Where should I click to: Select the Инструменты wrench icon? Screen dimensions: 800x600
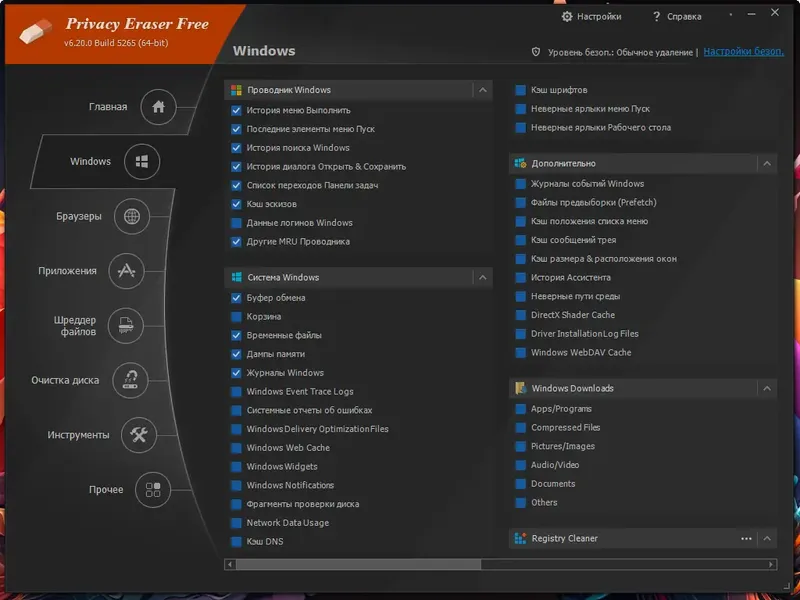tap(139, 435)
